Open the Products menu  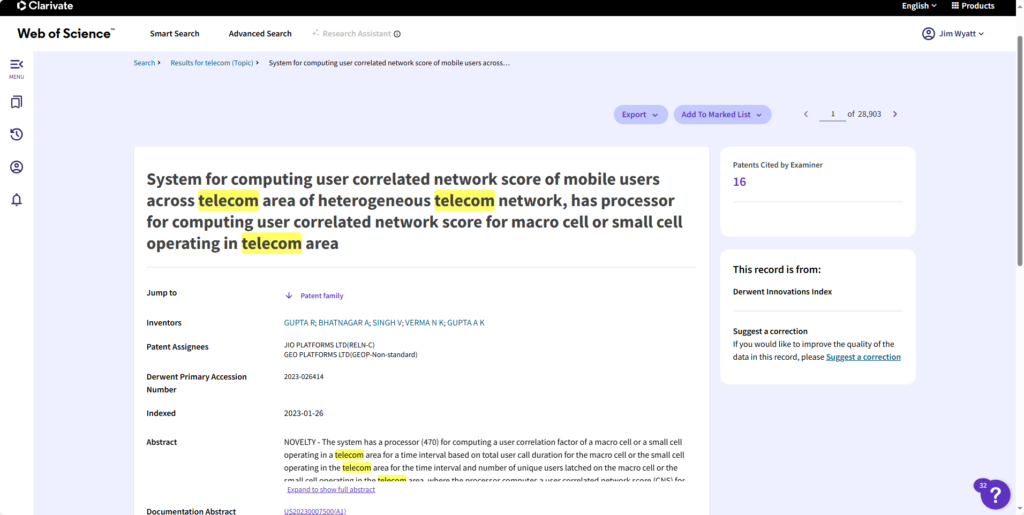click(972, 6)
